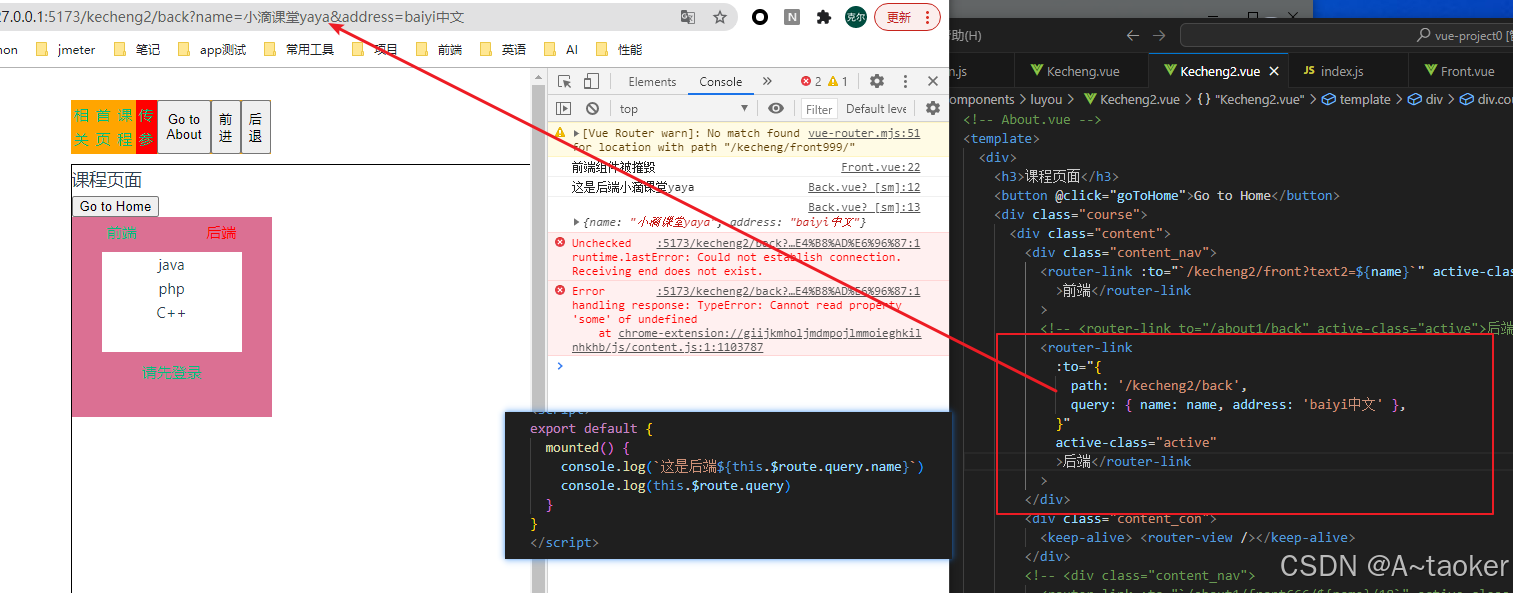Click the 后退 back button on page
Image resolution: width=1513 pixels, height=593 pixels.
(x=255, y=127)
